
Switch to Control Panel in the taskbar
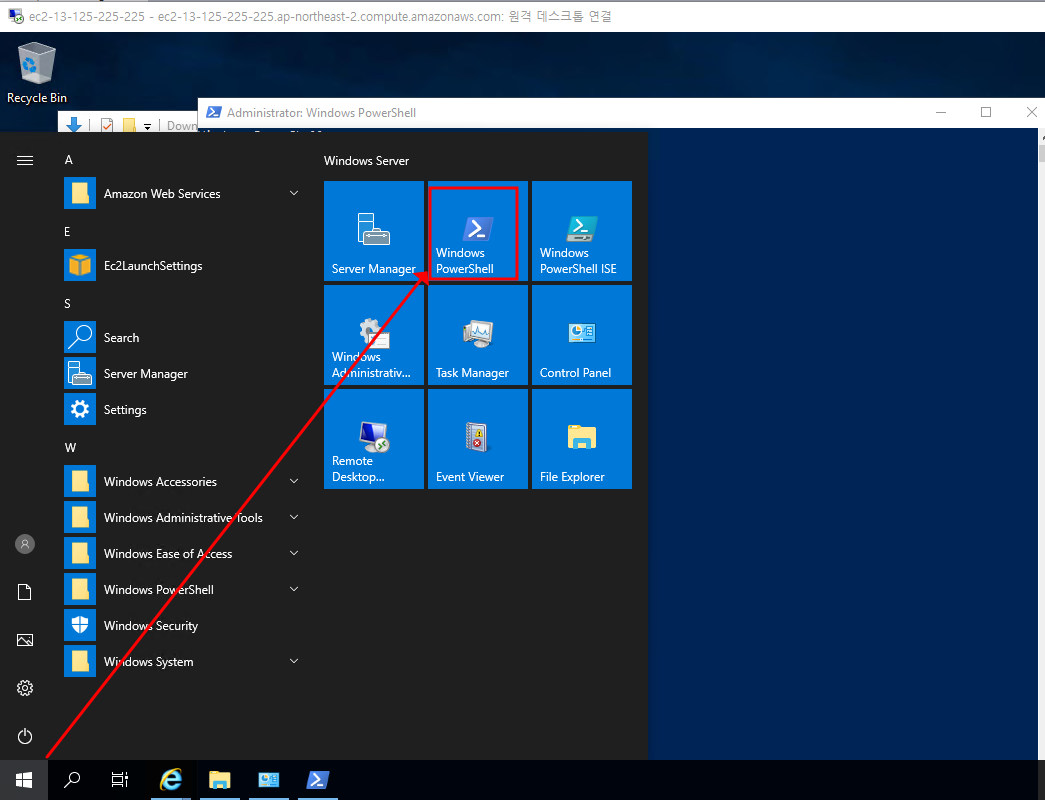(x=269, y=780)
